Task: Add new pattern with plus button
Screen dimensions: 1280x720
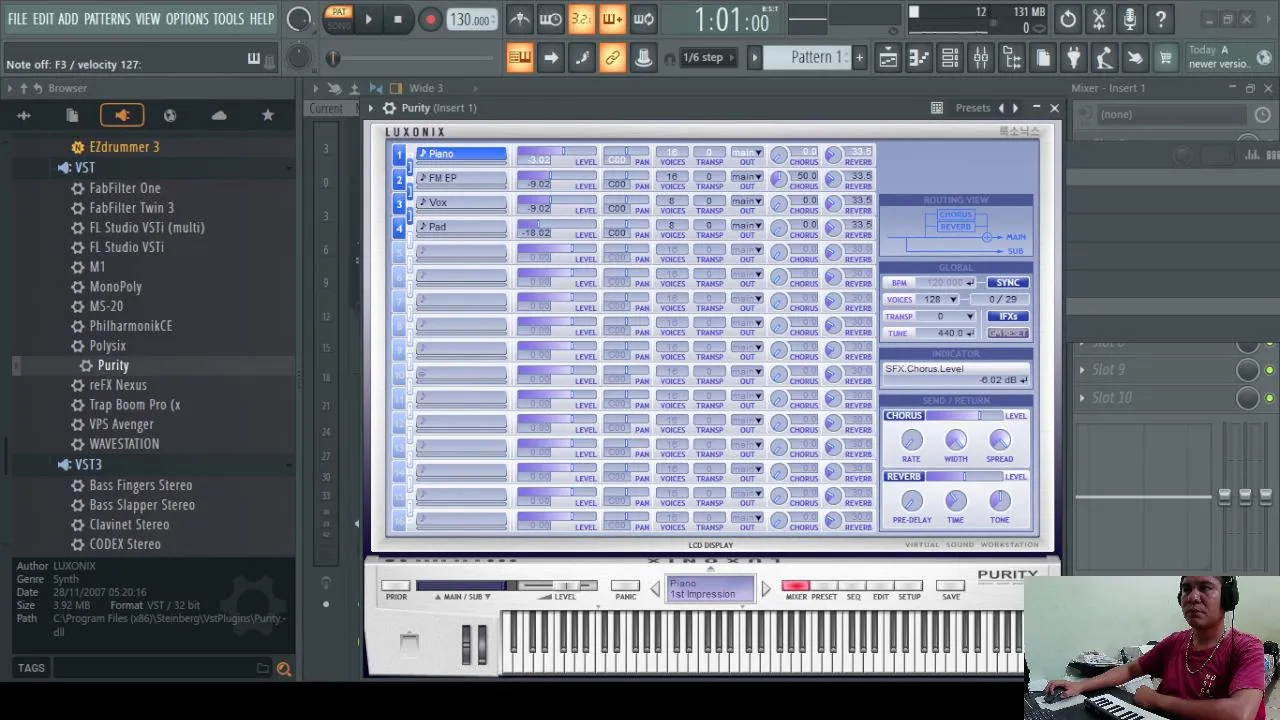Action: pos(859,57)
